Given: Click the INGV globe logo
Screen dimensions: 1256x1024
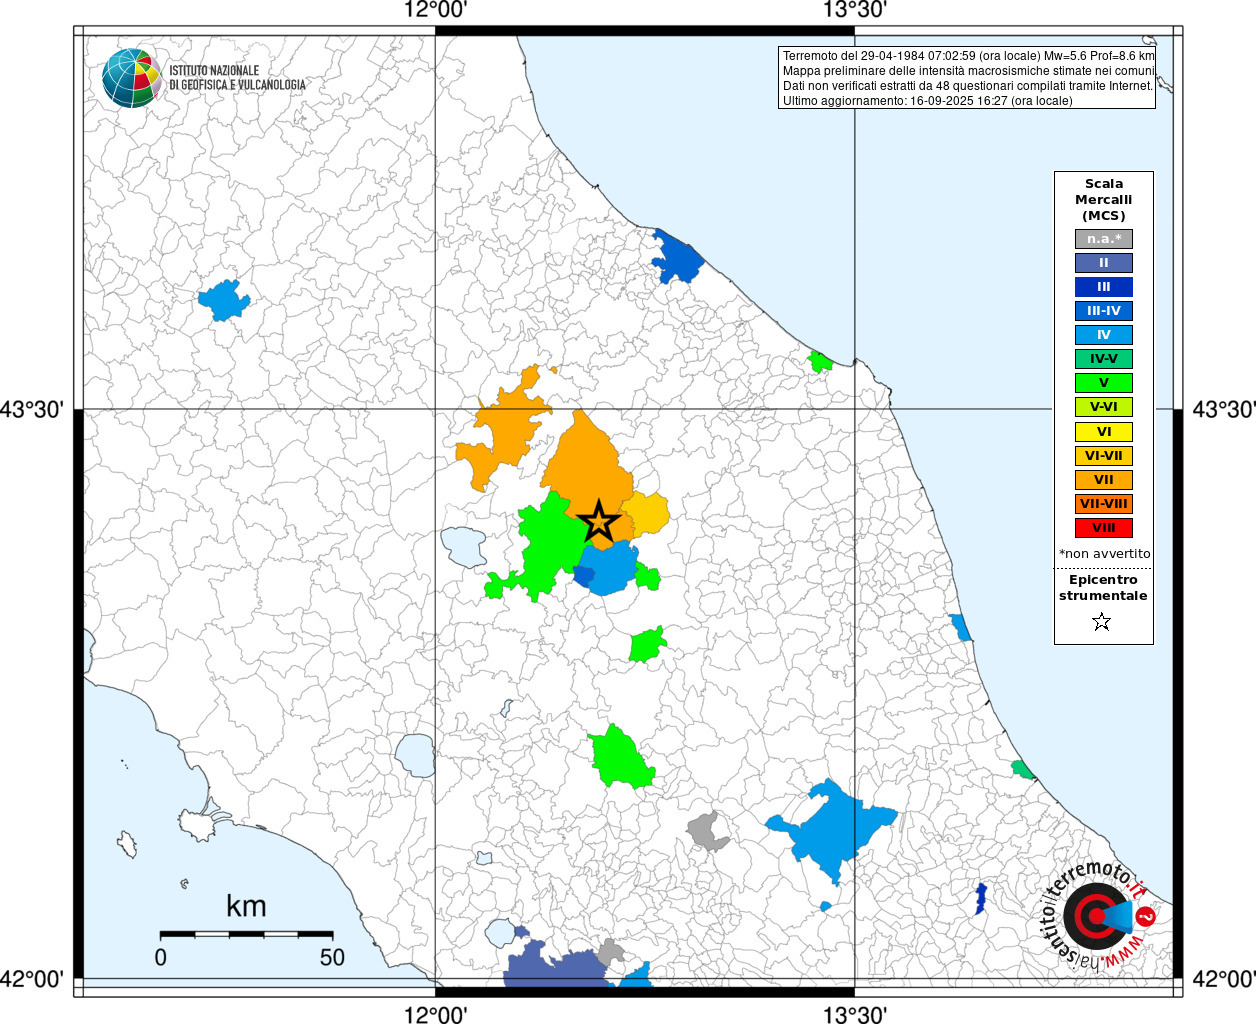Looking at the screenshot, I should pyautogui.click(x=131, y=78).
